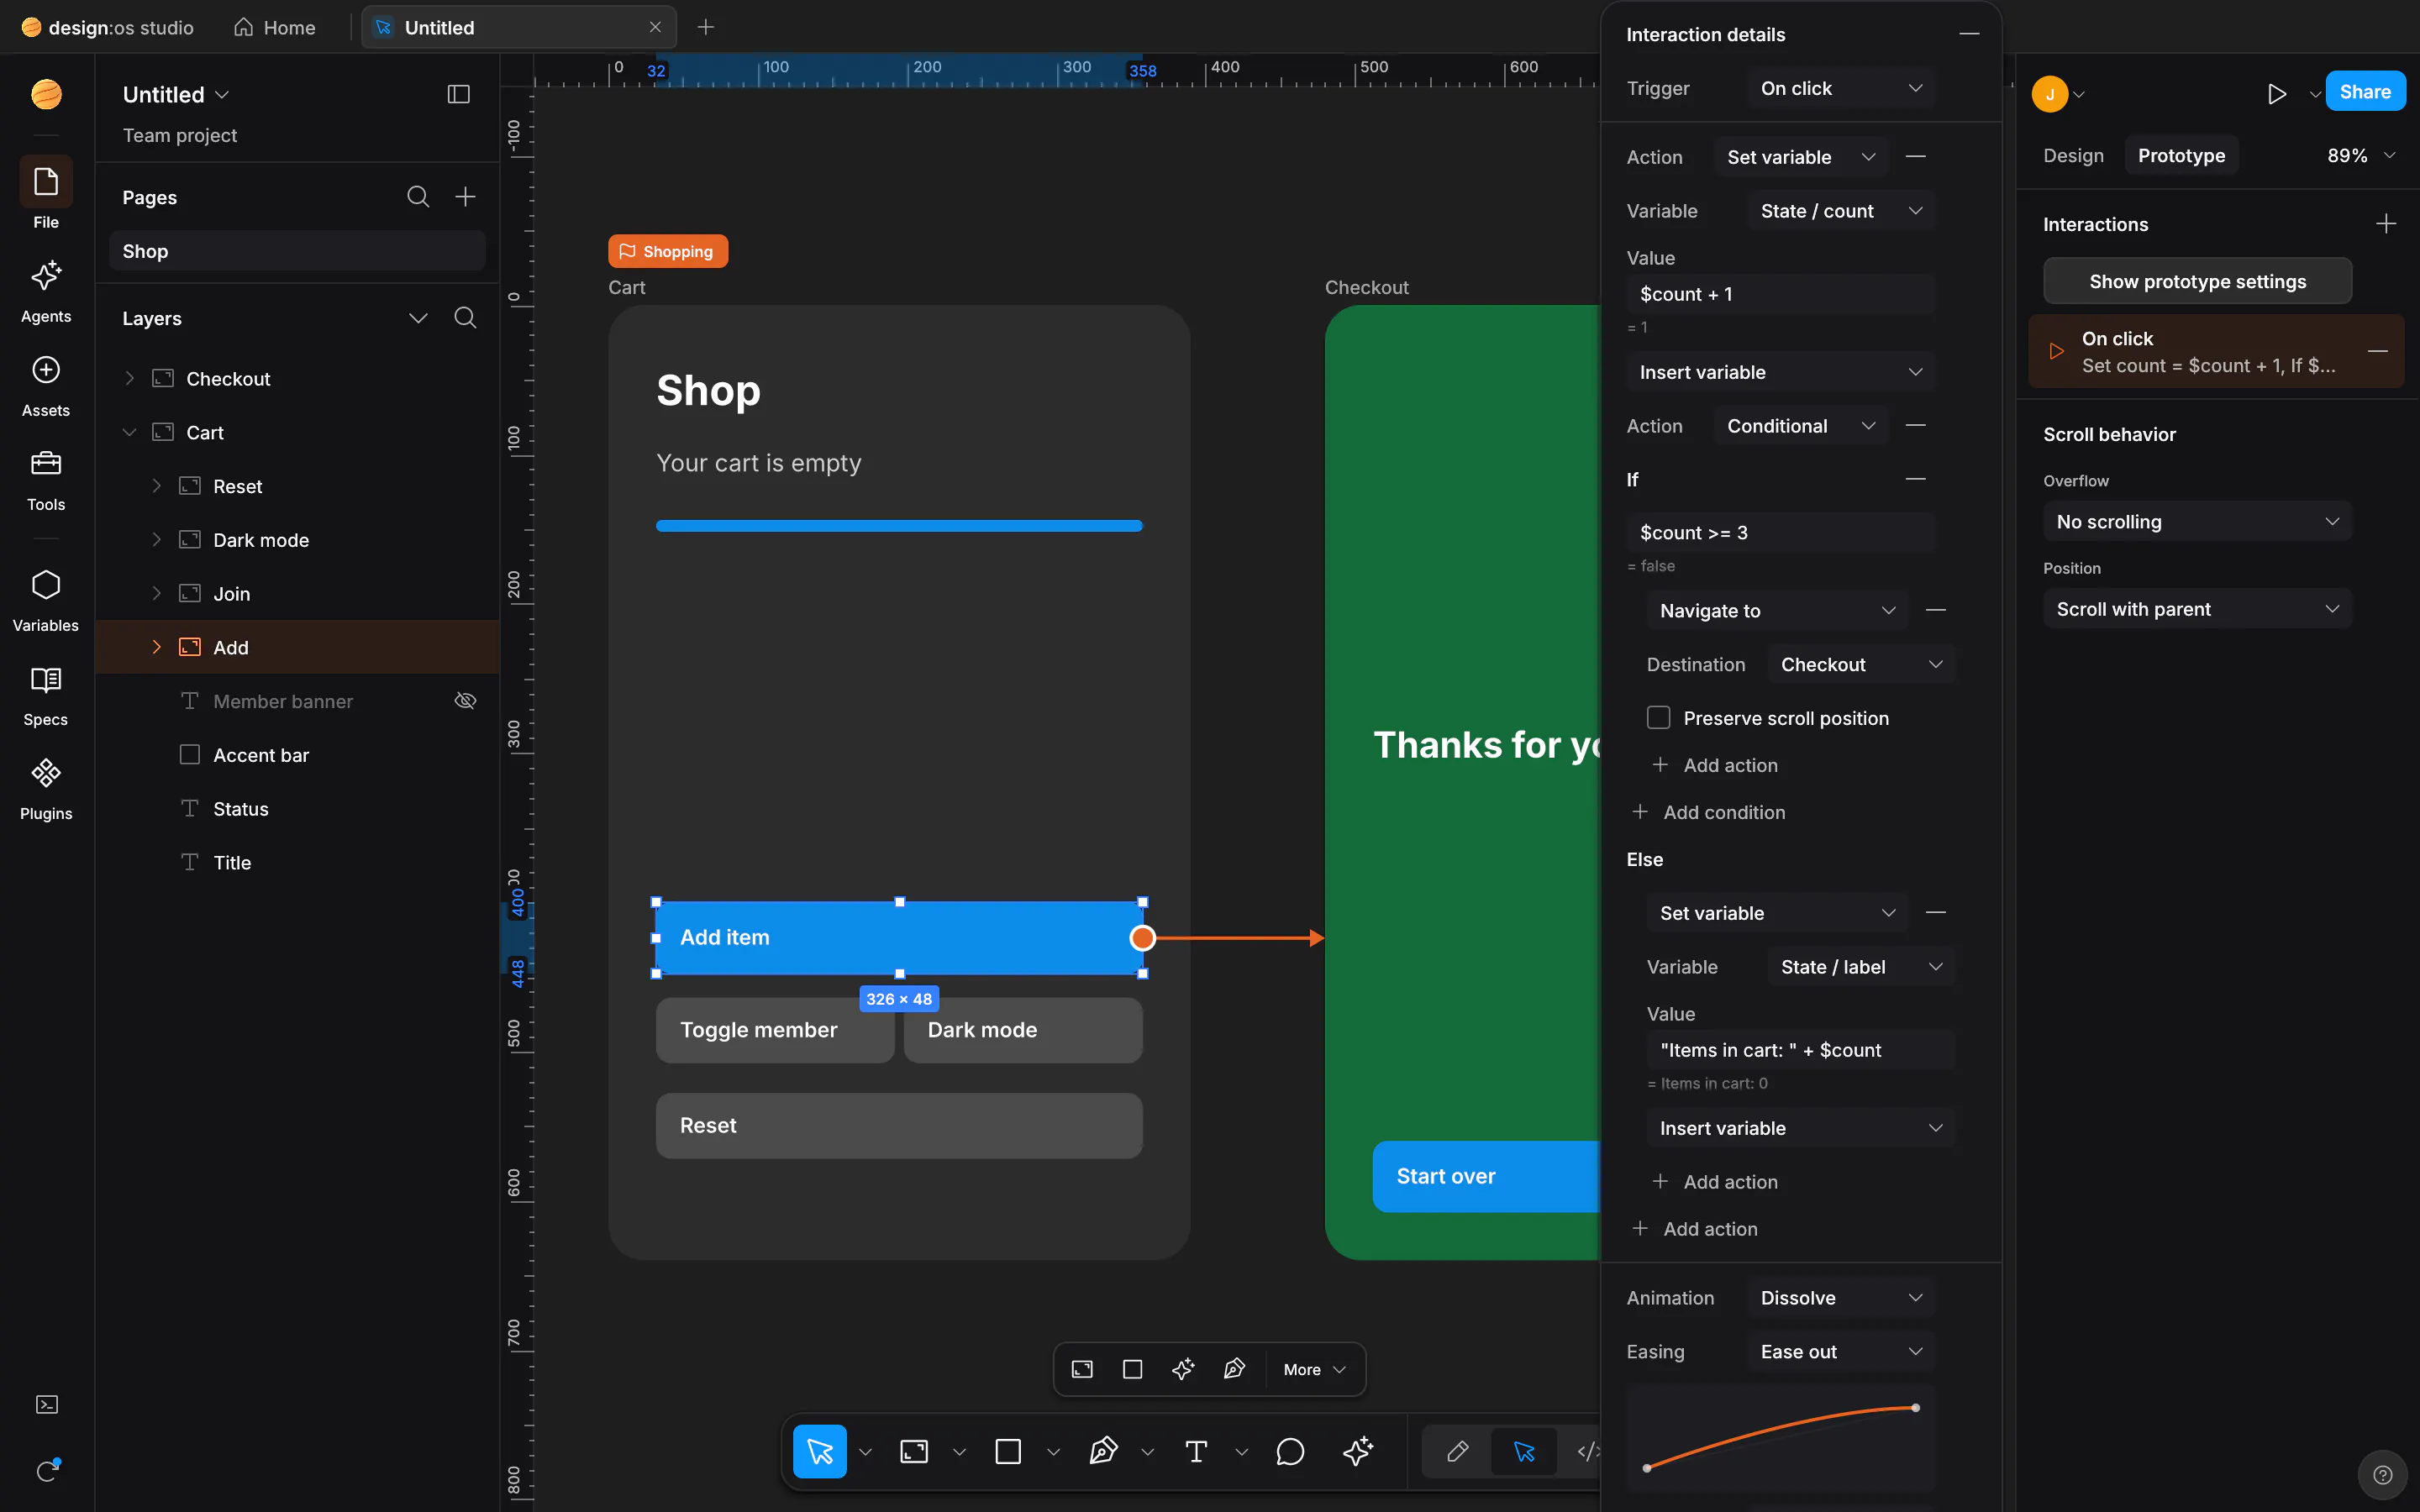
Task: Select the Pen tool in bottom toolbar
Action: coord(1102,1451)
